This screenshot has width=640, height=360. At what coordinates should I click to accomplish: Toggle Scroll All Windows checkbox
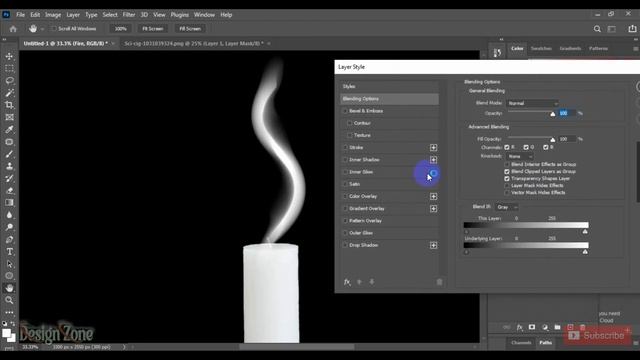54,29
